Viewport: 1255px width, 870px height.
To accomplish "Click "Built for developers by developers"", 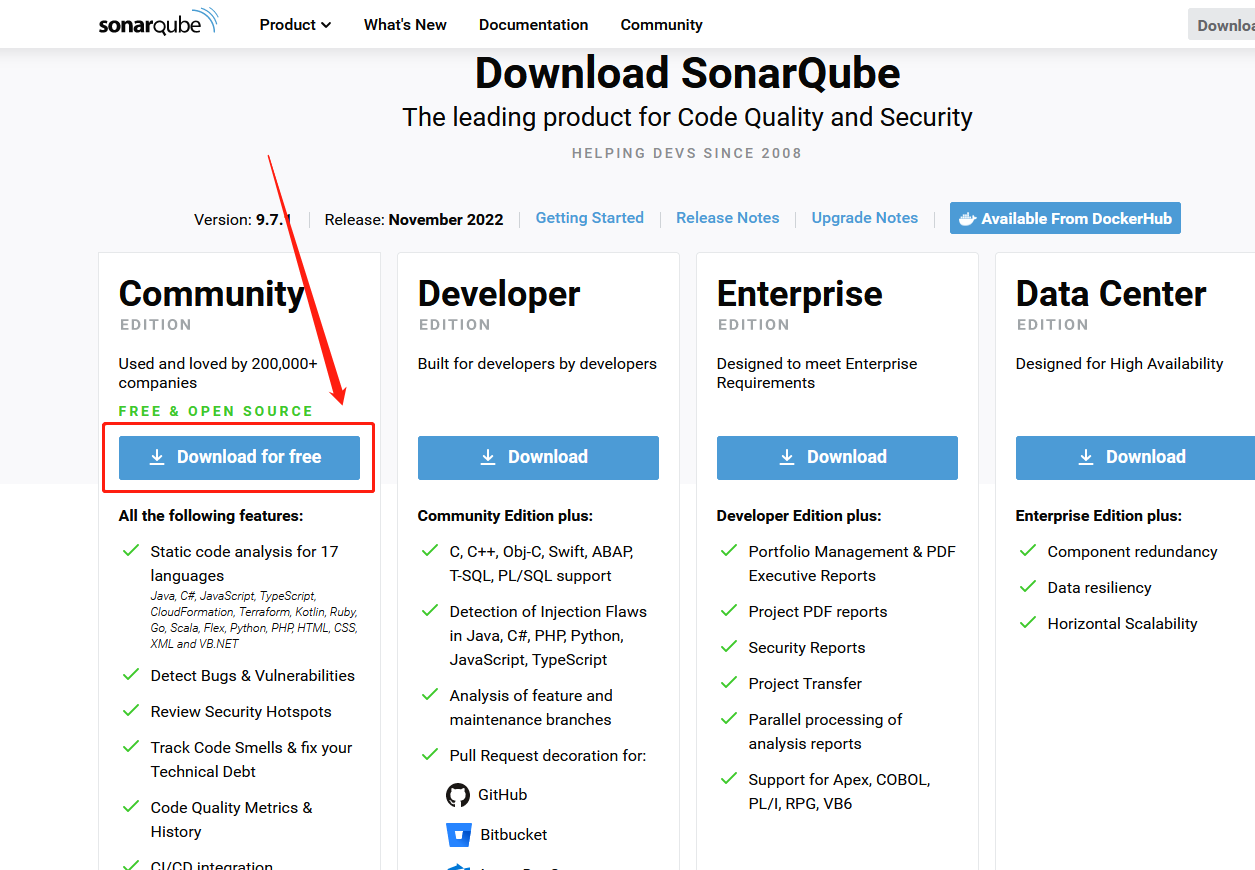I will point(537,364).
